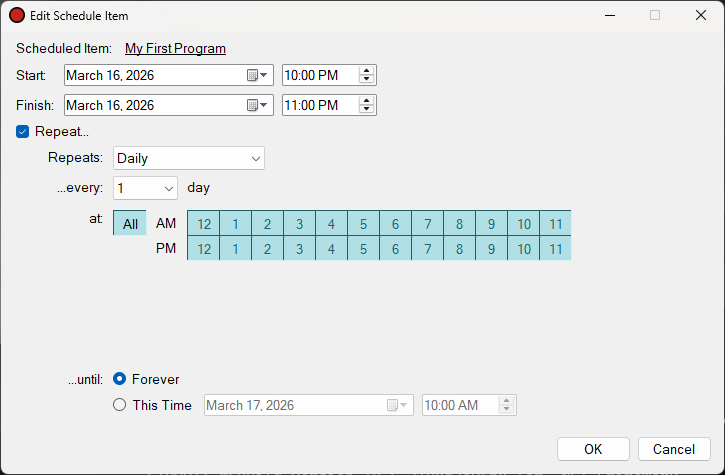Toggle the 7 AM hour cell
725x475 pixels.
tap(427, 223)
